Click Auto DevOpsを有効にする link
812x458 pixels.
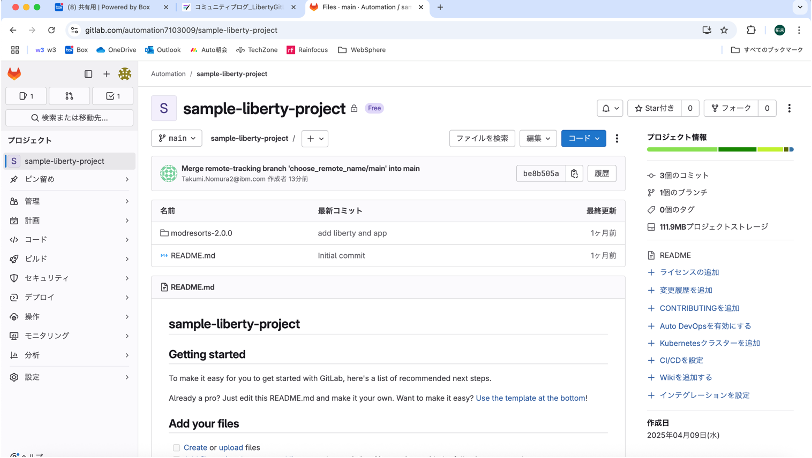pyautogui.click(x=705, y=326)
